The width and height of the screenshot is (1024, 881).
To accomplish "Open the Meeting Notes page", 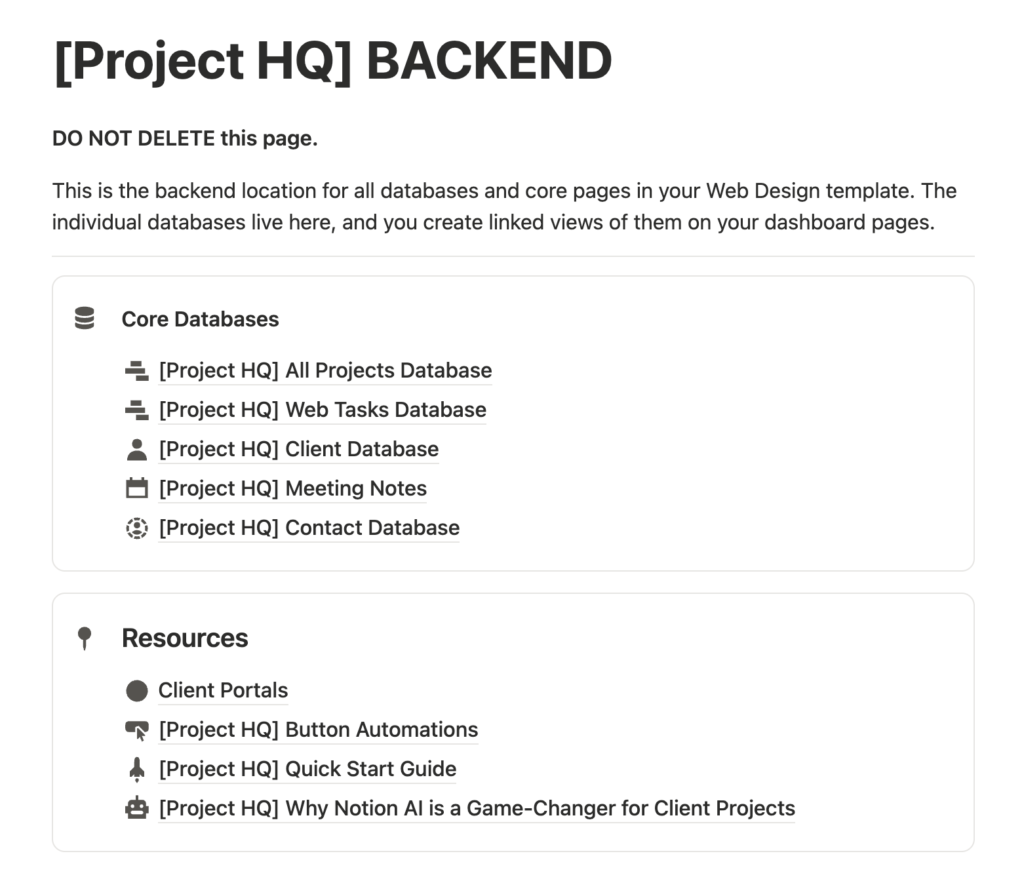I will pos(291,488).
